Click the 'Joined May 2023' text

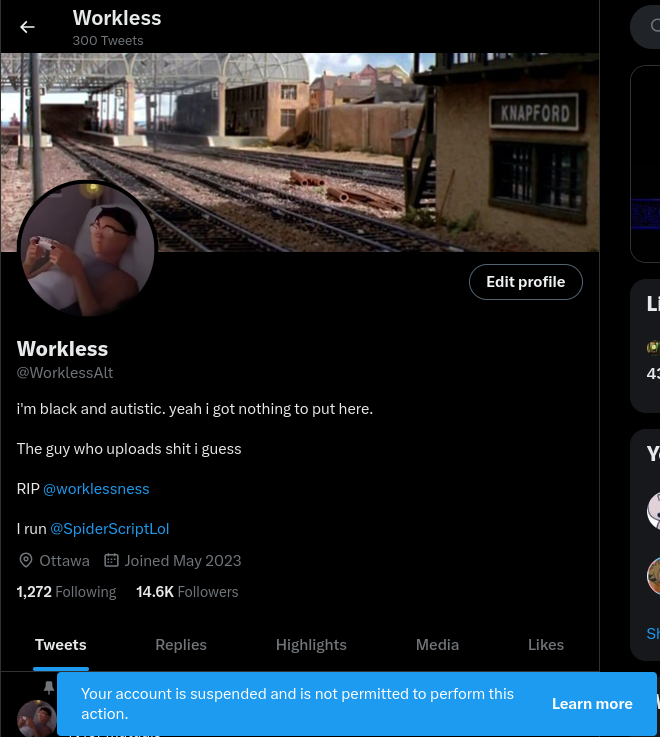[x=183, y=560]
